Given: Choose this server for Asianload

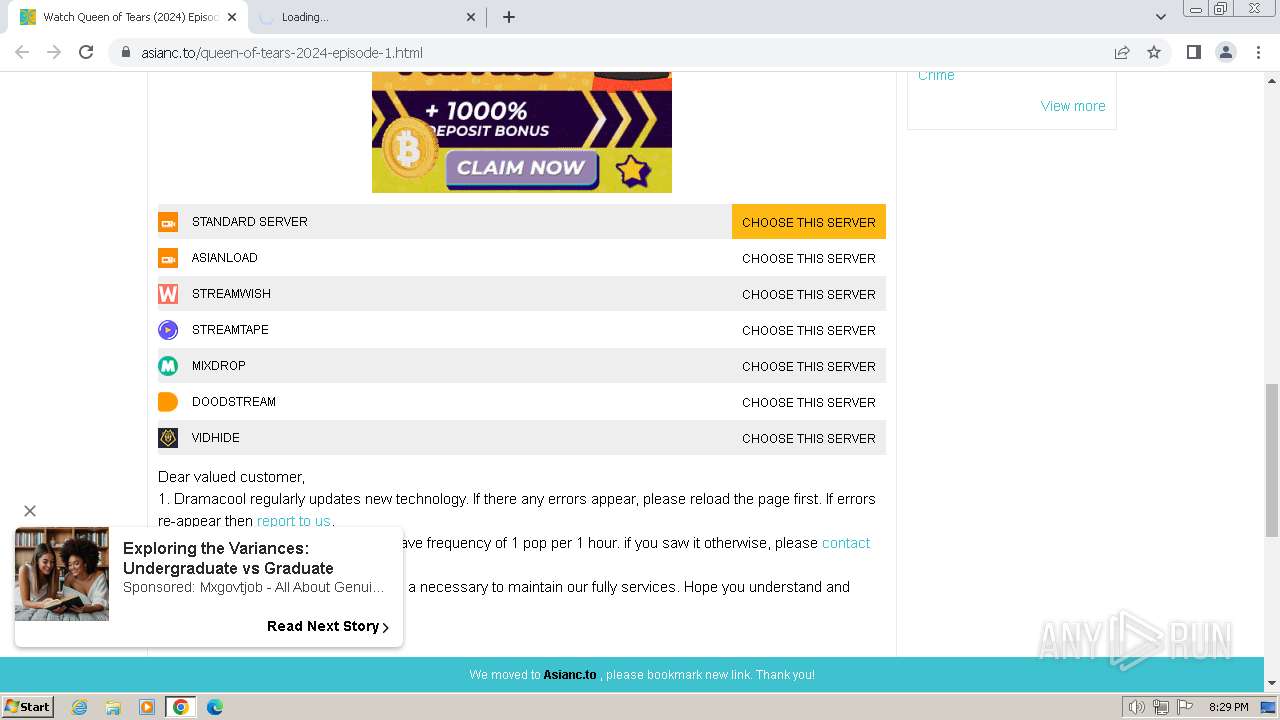Looking at the screenshot, I should pos(809,258).
